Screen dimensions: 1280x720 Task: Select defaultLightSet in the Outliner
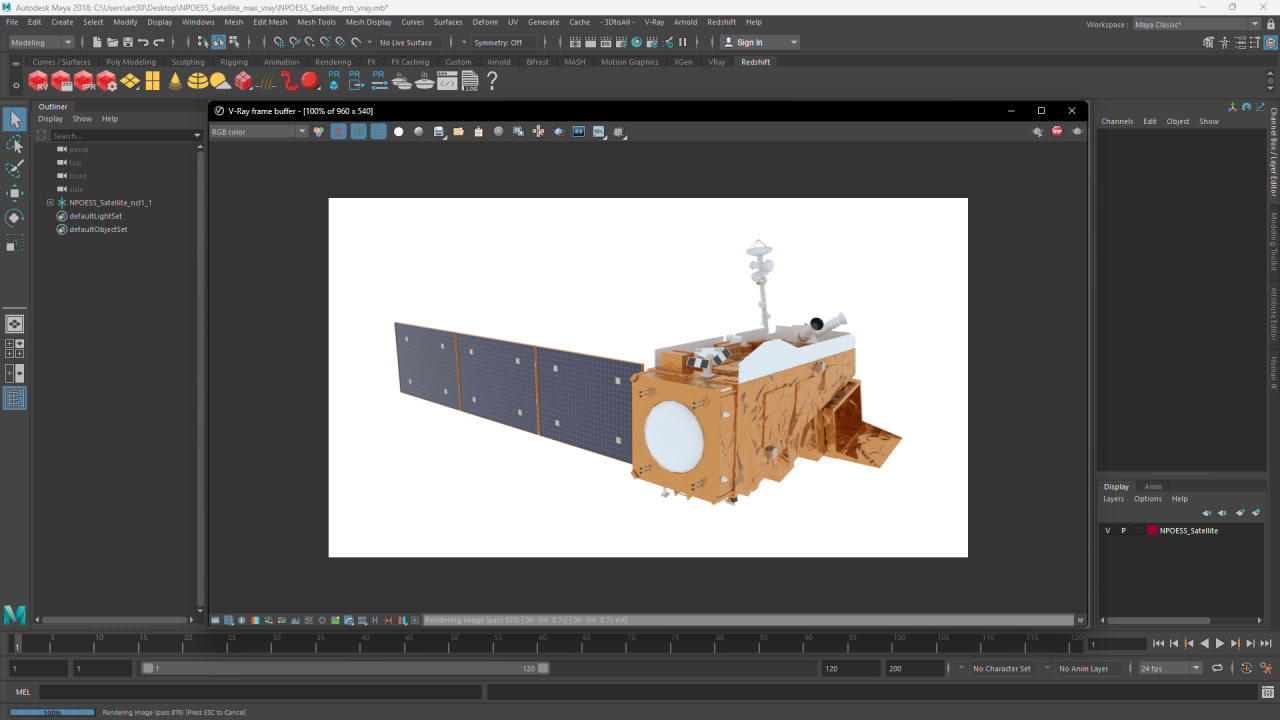[95, 216]
